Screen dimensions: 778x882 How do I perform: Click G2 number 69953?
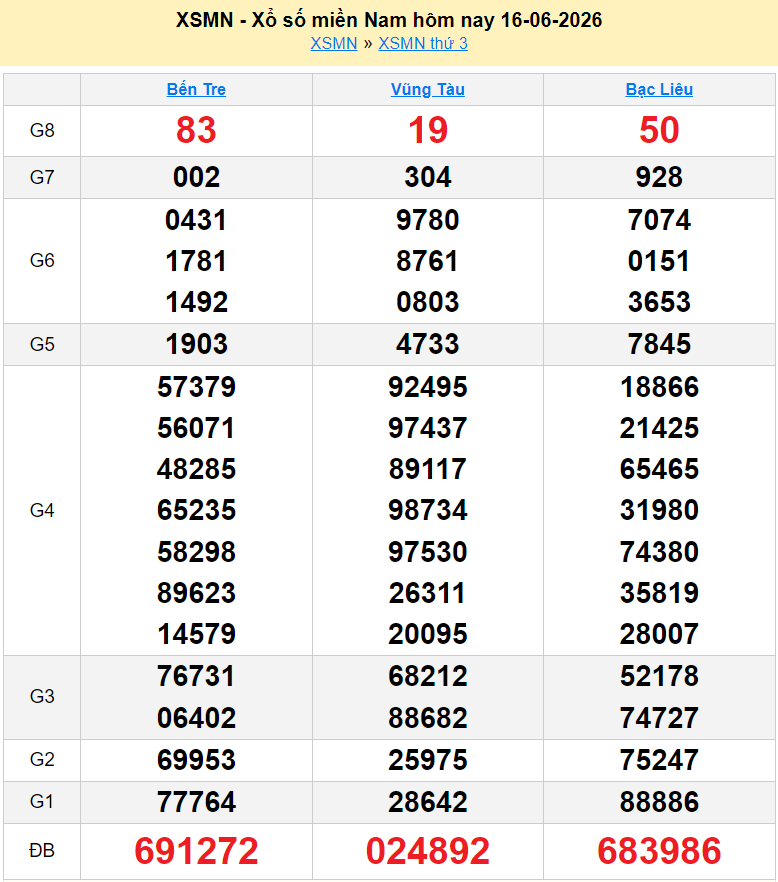tap(196, 760)
